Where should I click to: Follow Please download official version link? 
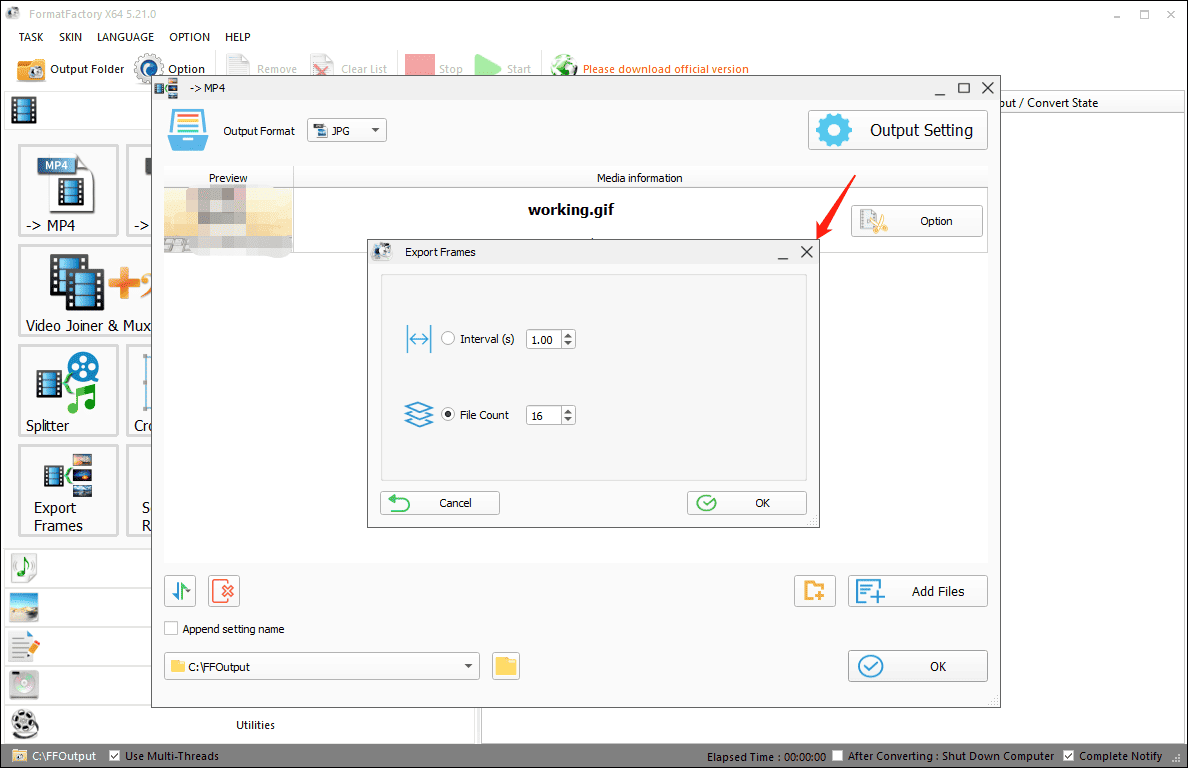(x=665, y=69)
